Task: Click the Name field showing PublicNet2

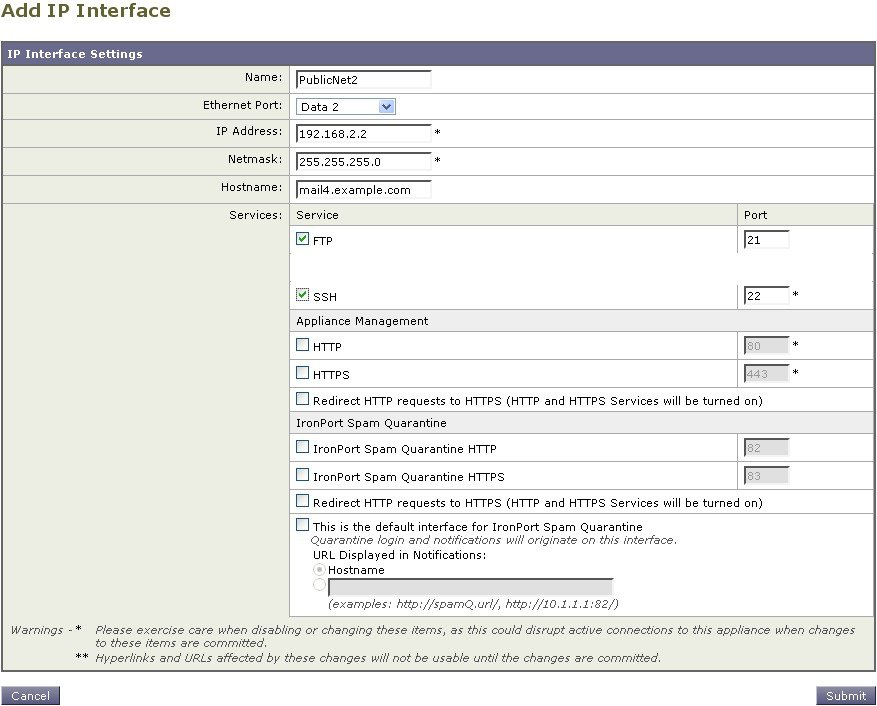Action: tap(362, 79)
